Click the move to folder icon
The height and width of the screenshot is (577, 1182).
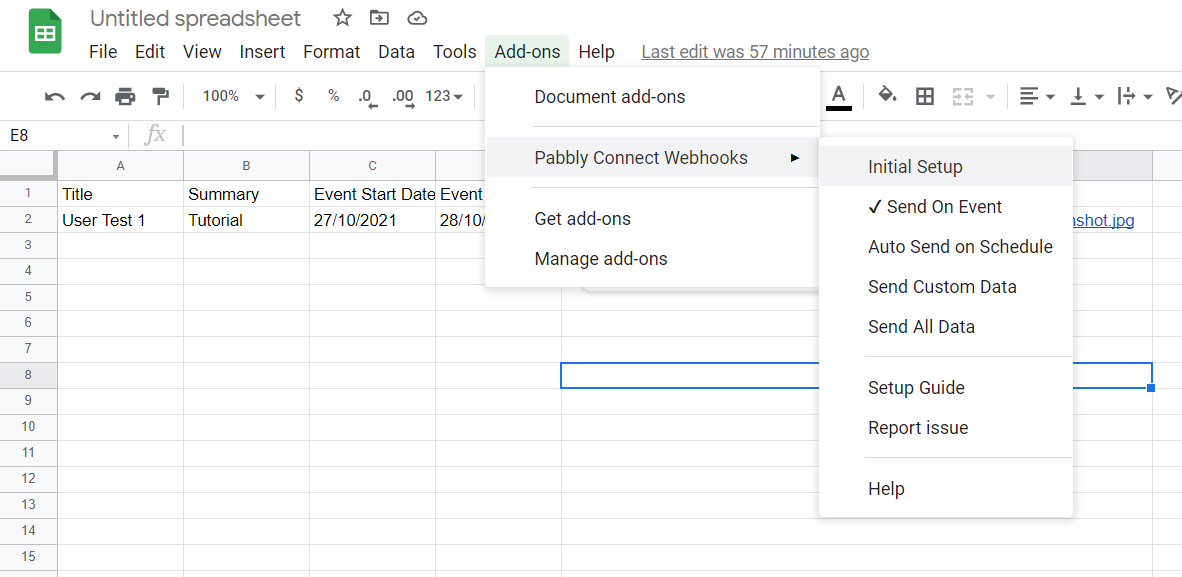[380, 18]
